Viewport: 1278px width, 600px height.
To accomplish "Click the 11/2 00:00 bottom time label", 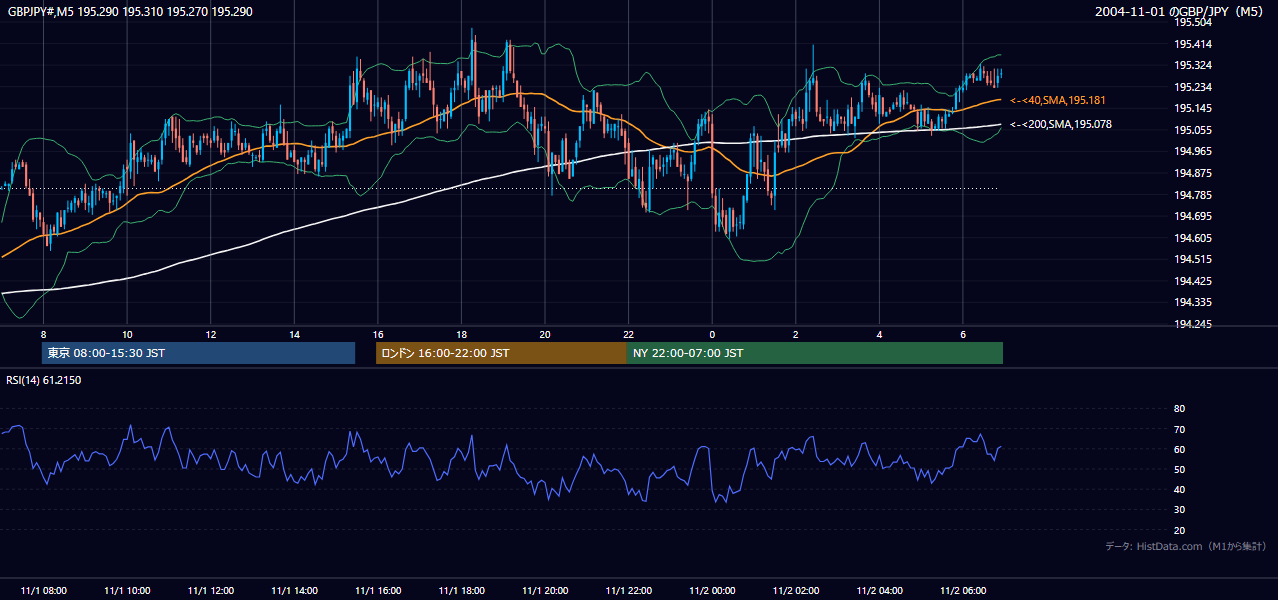I will (712, 590).
